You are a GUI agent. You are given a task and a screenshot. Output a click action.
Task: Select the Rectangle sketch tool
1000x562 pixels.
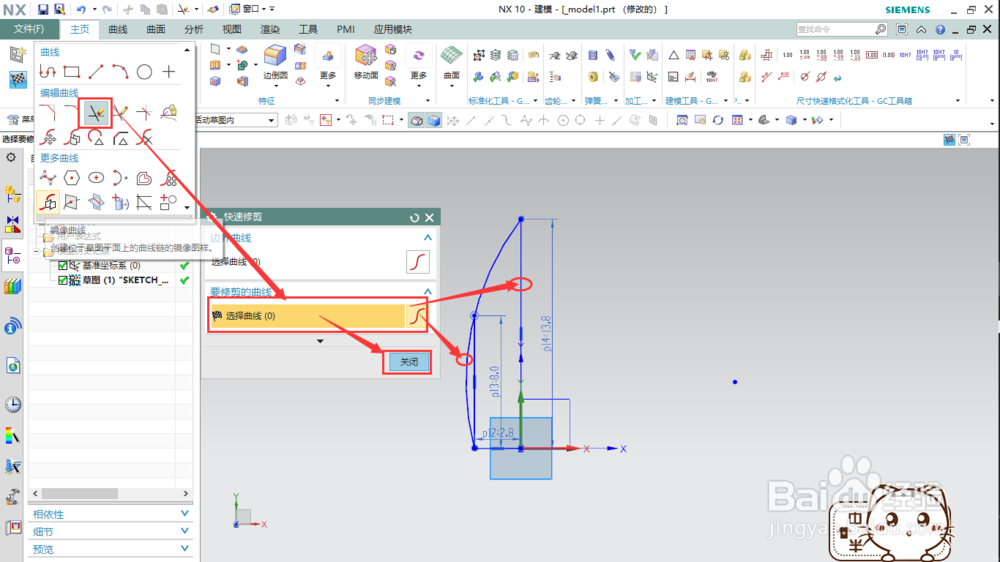[71, 71]
